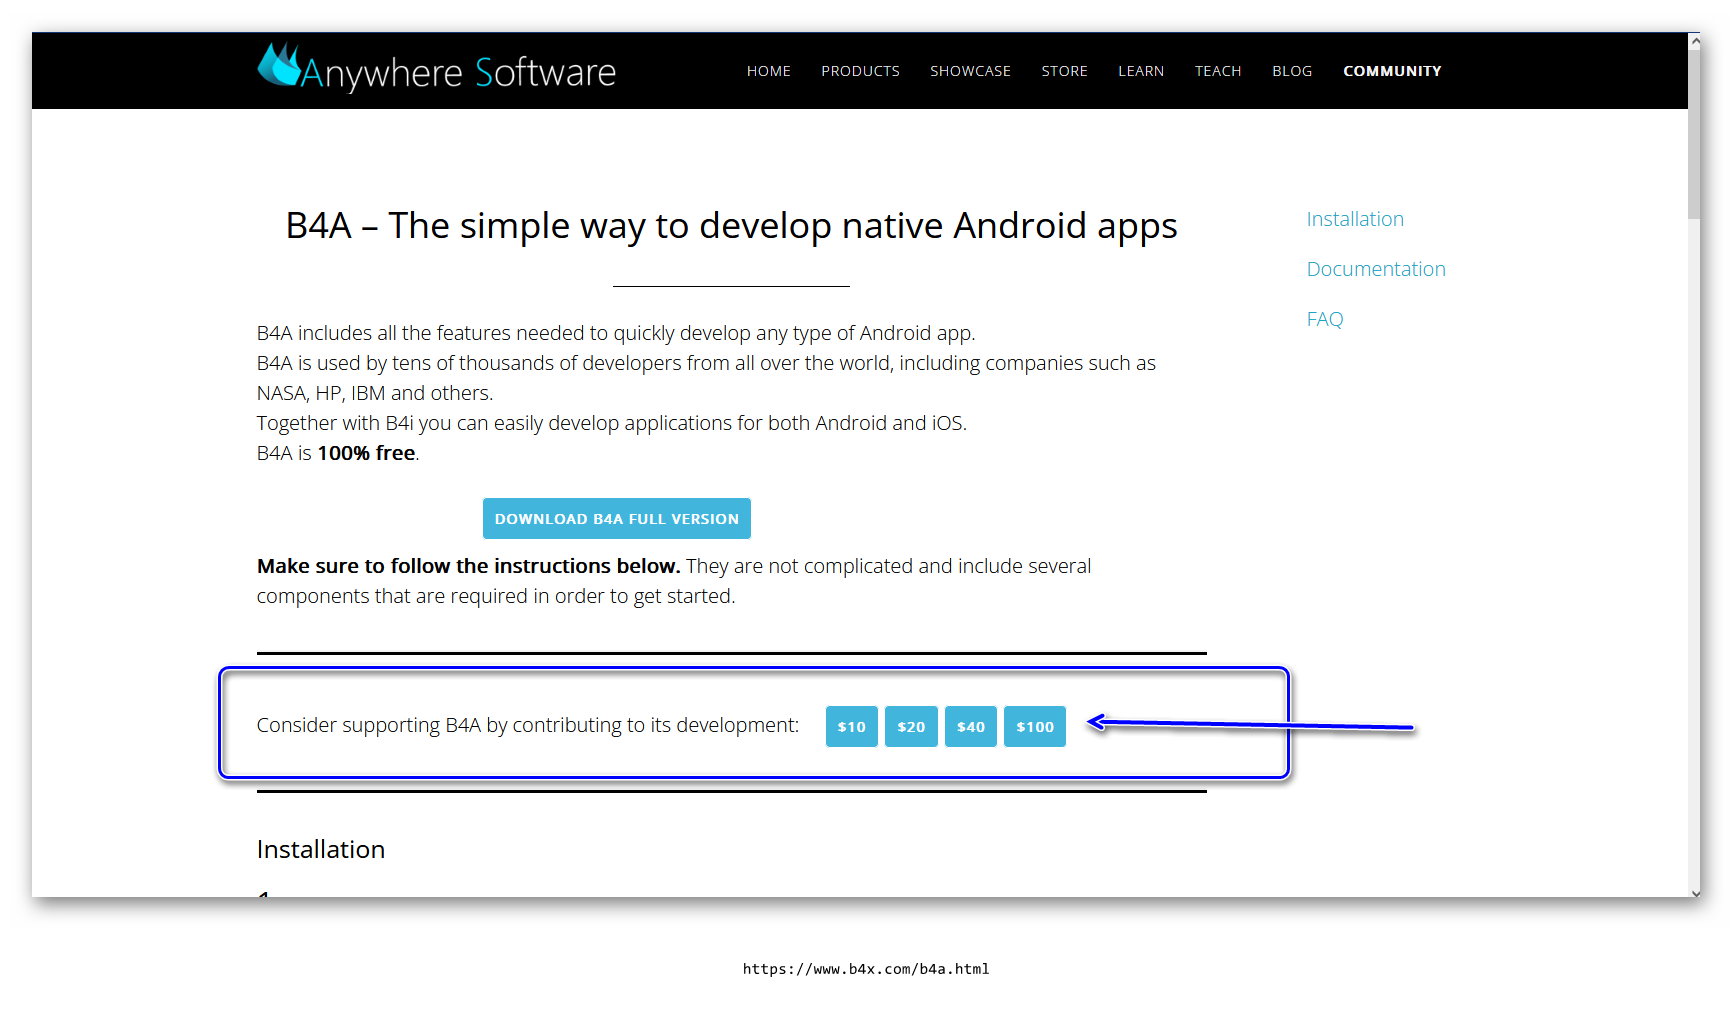Click the 'Together with B4i' sentence

click(x=611, y=423)
